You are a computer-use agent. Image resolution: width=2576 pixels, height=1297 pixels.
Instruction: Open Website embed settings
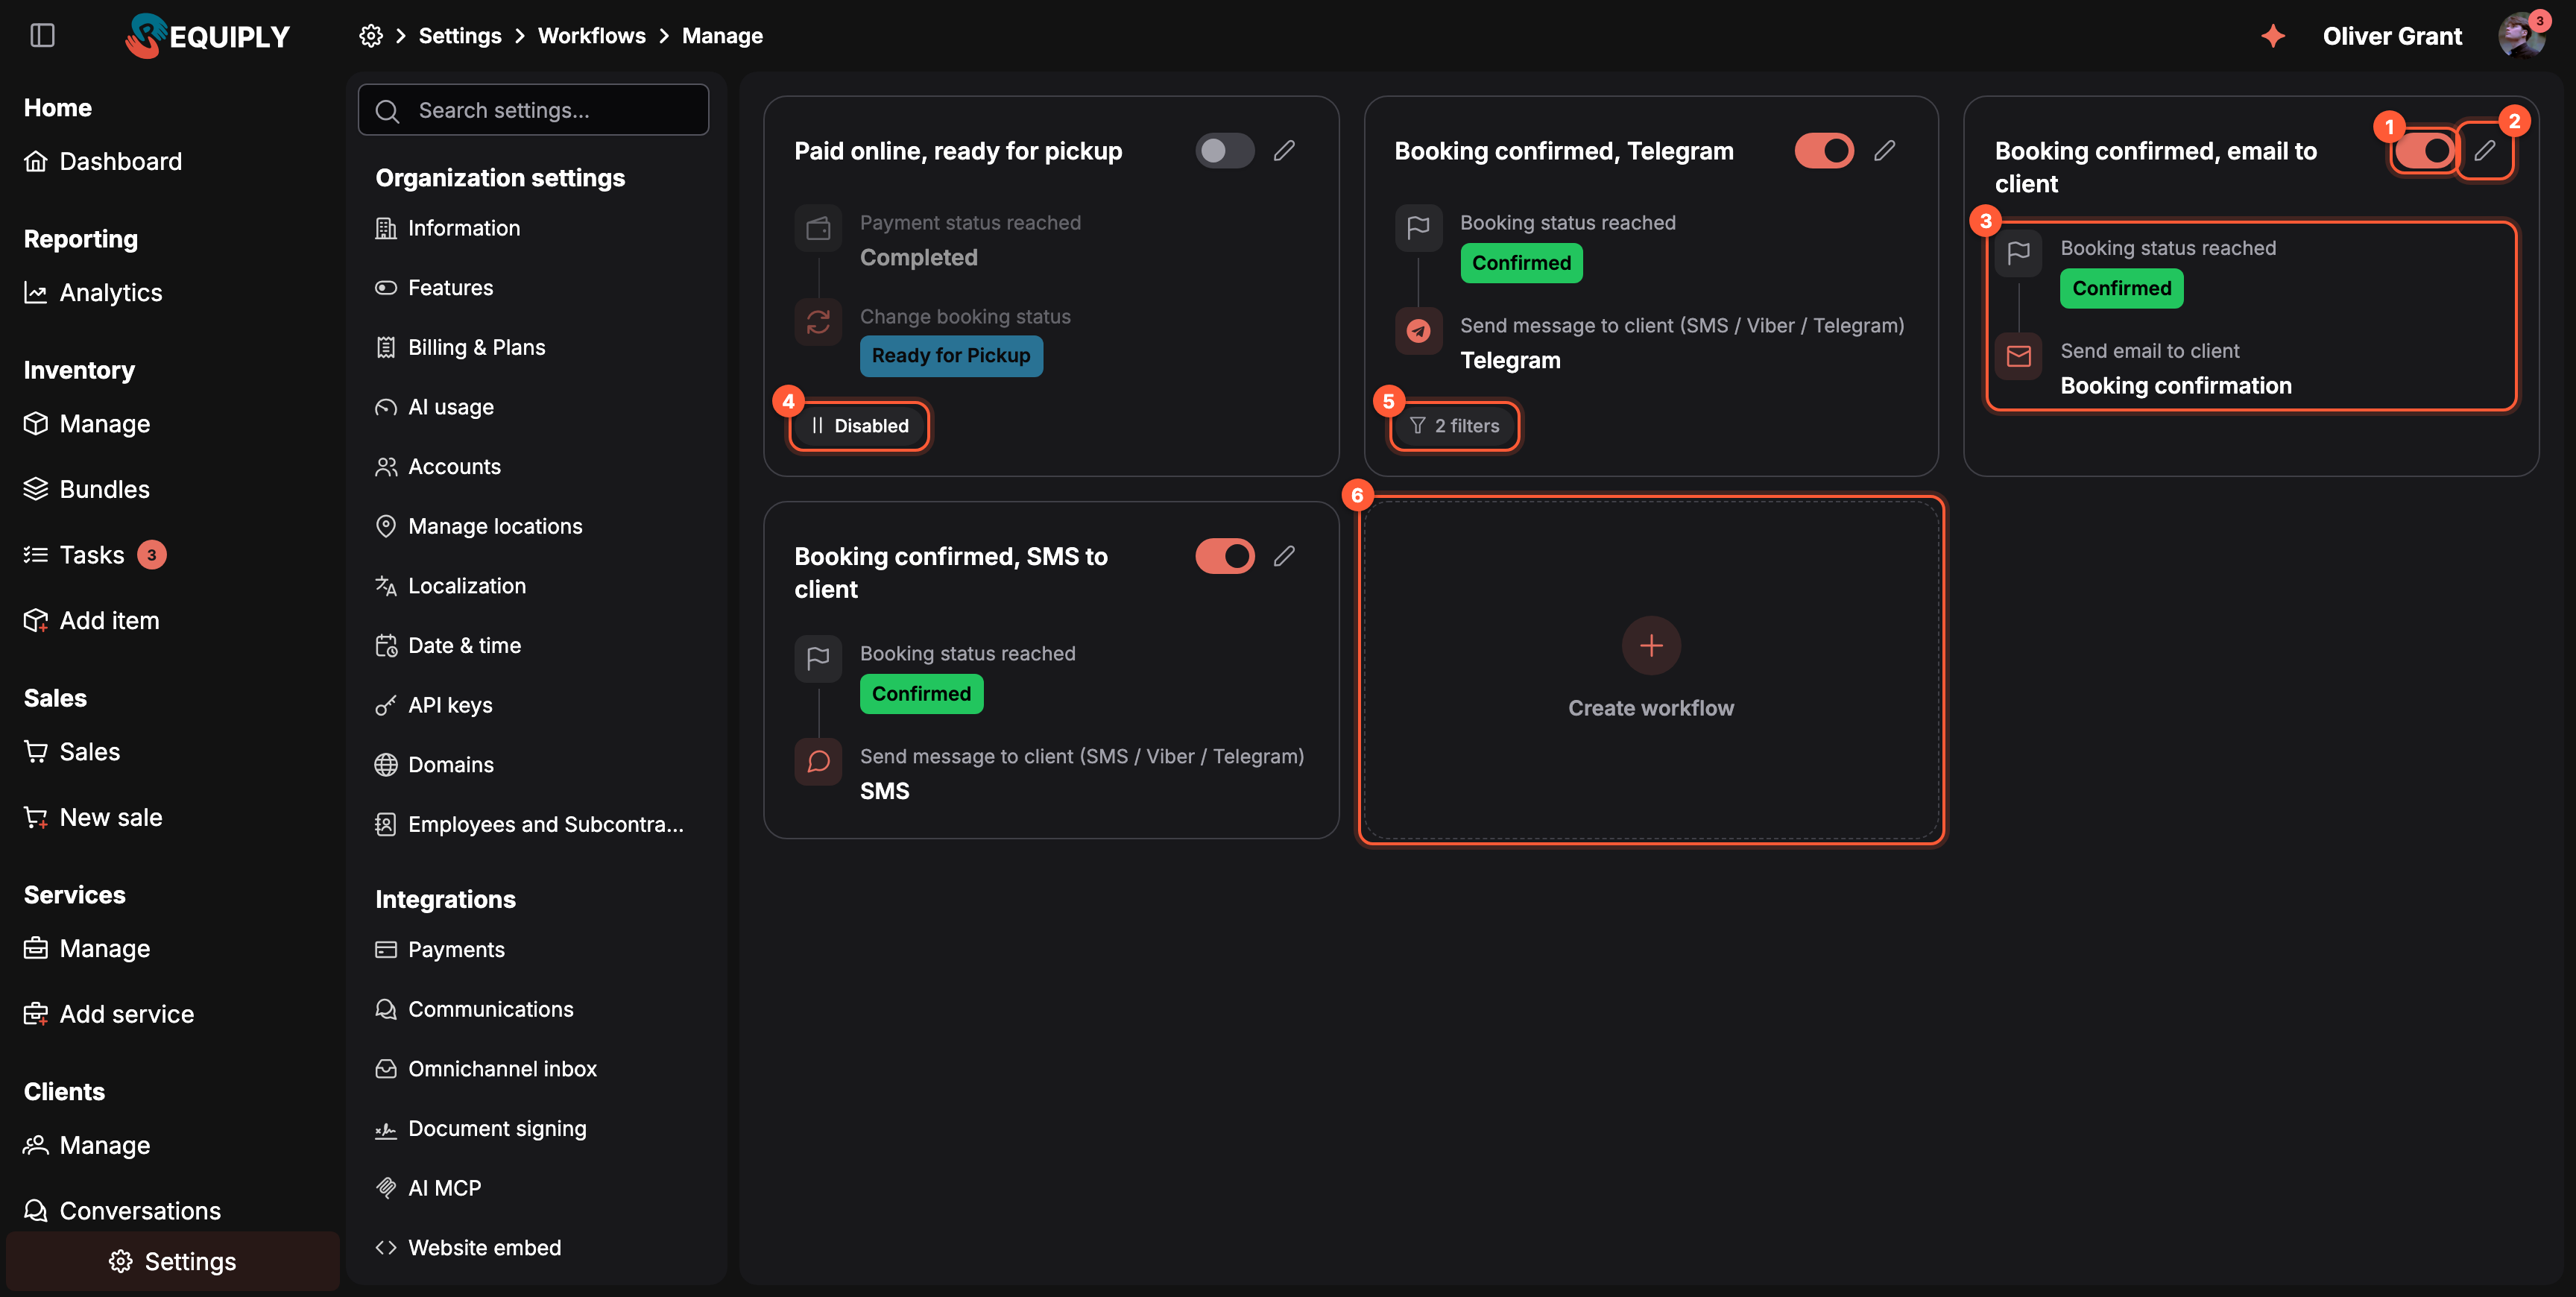[x=468, y=1248]
